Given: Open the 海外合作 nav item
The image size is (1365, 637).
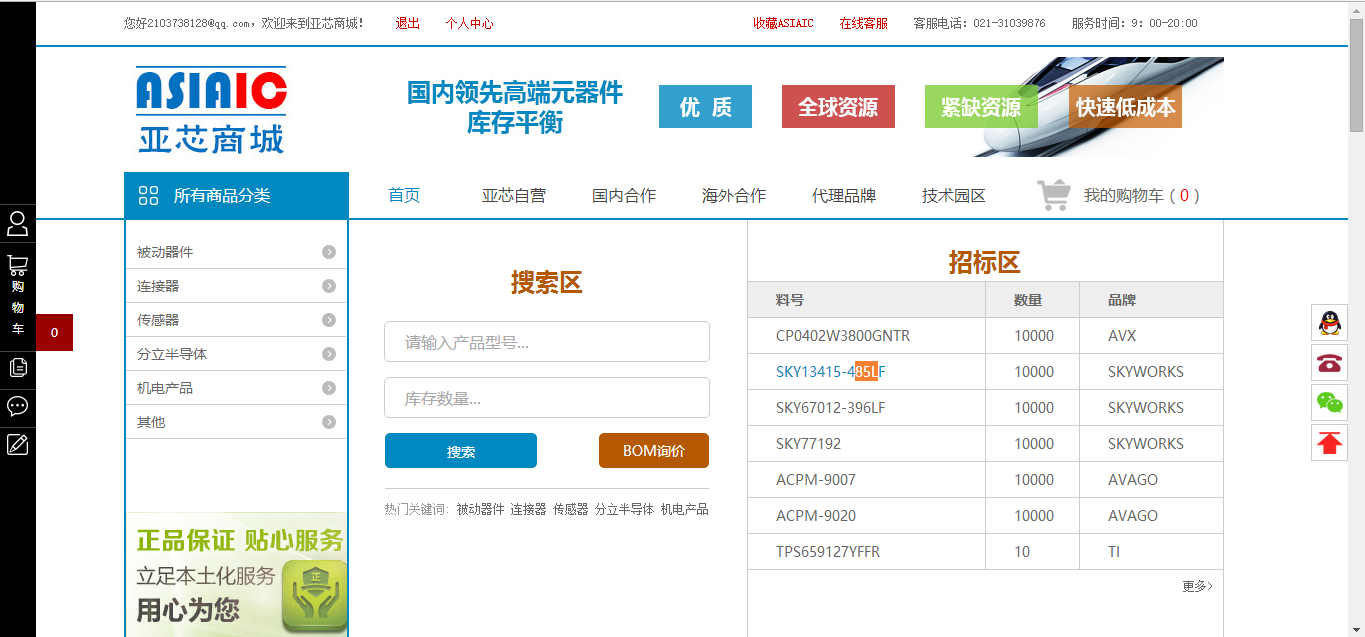Looking at the screenshot, I should tap(734, 195).
